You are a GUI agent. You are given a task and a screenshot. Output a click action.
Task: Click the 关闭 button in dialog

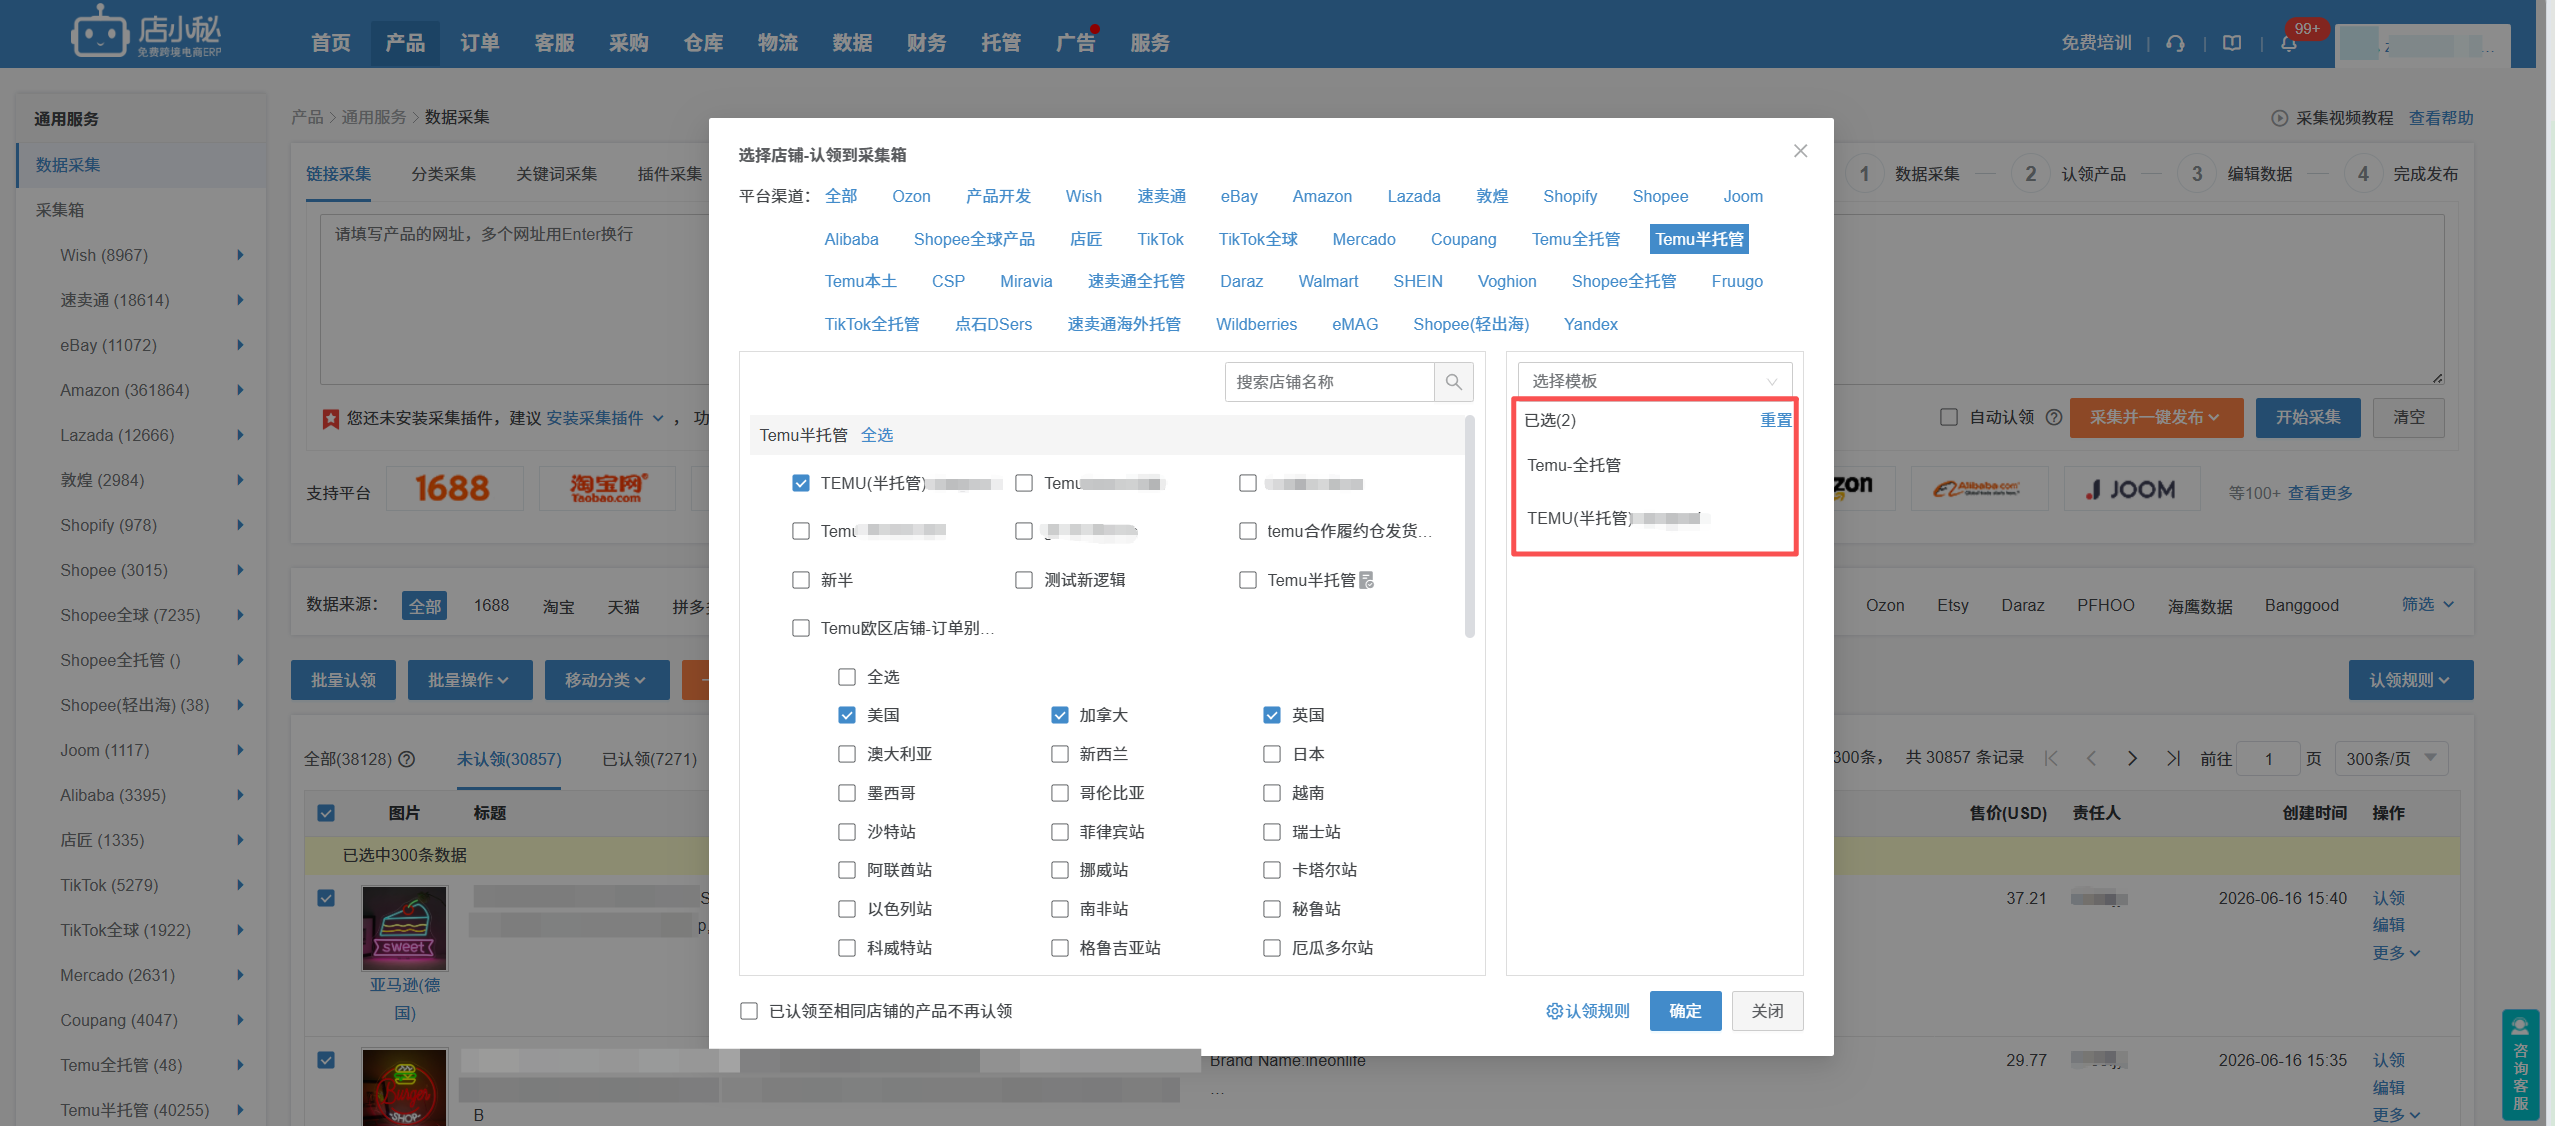pos(1767,1011)
